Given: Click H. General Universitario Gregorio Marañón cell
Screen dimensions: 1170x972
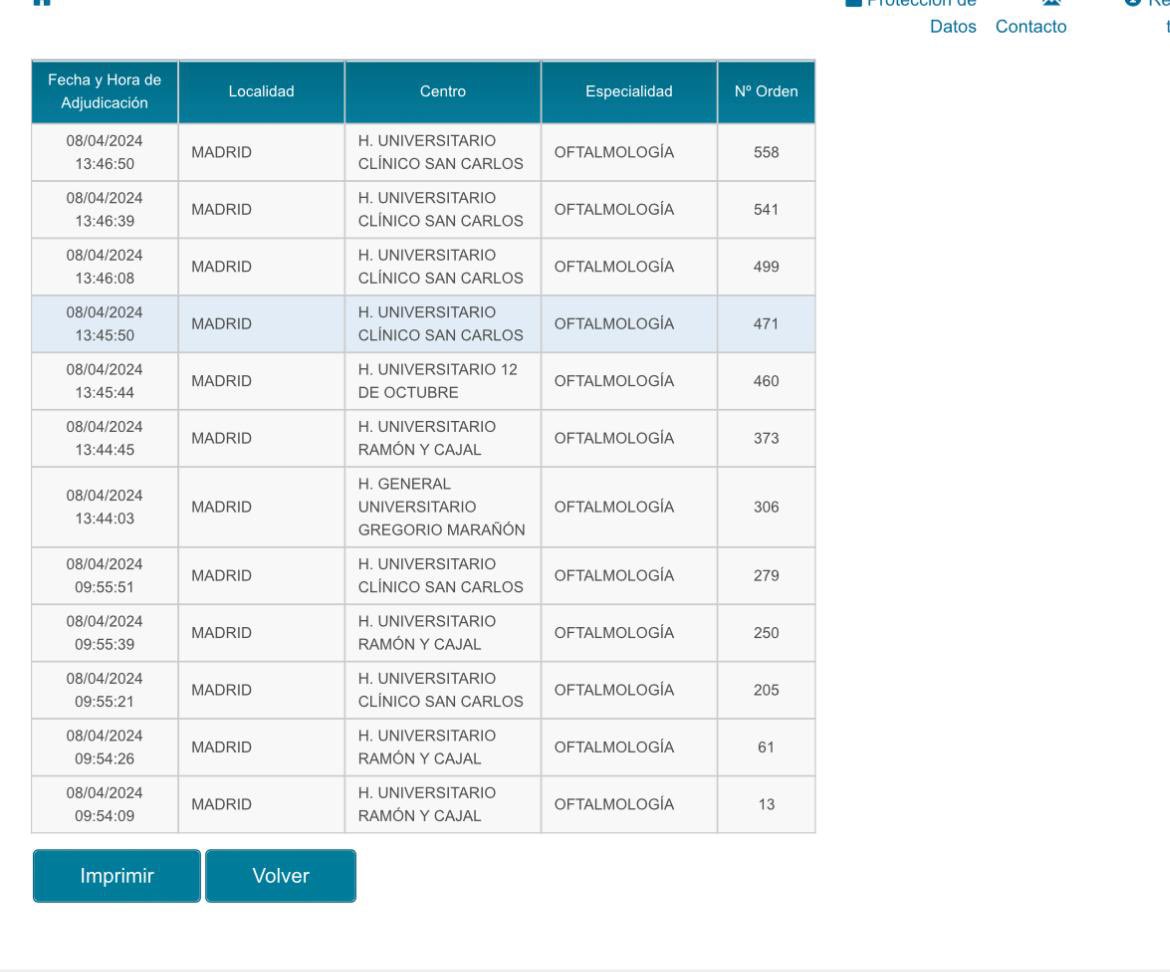Looking at the screenshot, I should point(442,507).
